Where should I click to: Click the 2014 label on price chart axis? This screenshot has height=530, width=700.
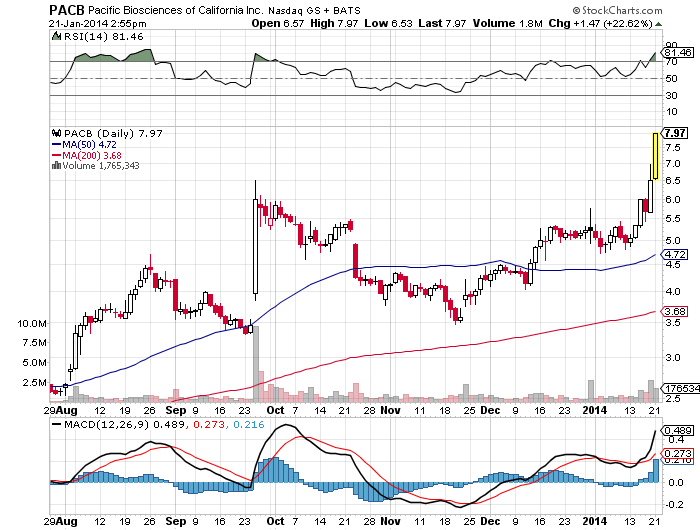(x=595, y=410)
